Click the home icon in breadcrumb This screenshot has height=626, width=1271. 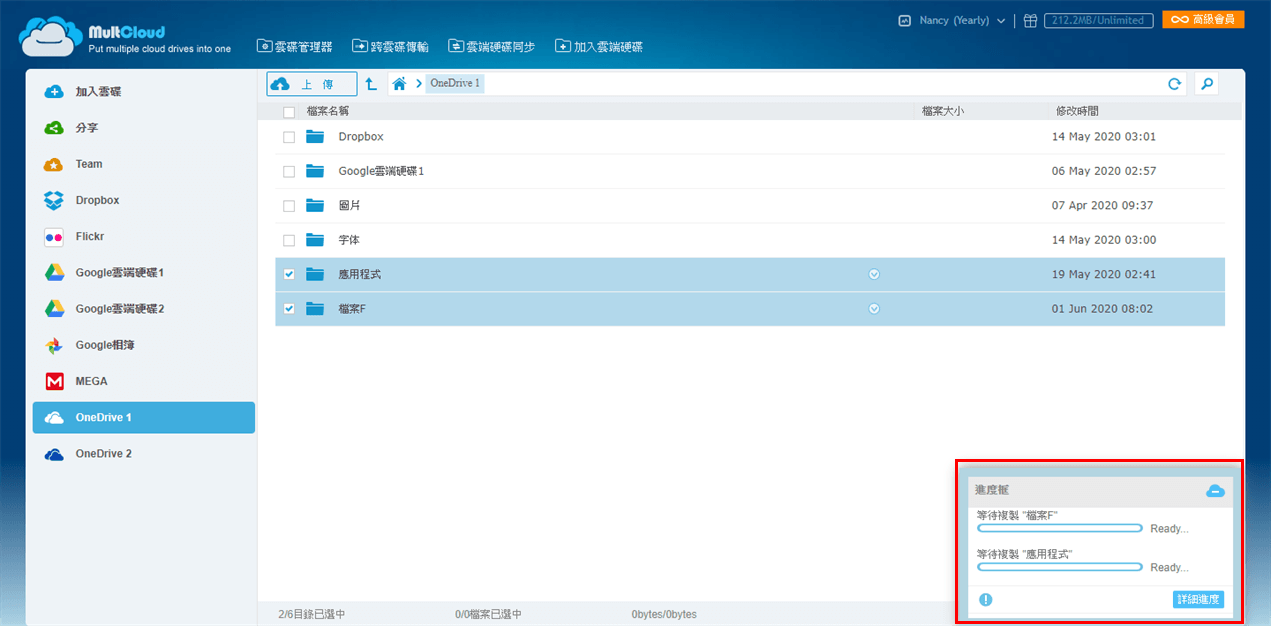399,84
